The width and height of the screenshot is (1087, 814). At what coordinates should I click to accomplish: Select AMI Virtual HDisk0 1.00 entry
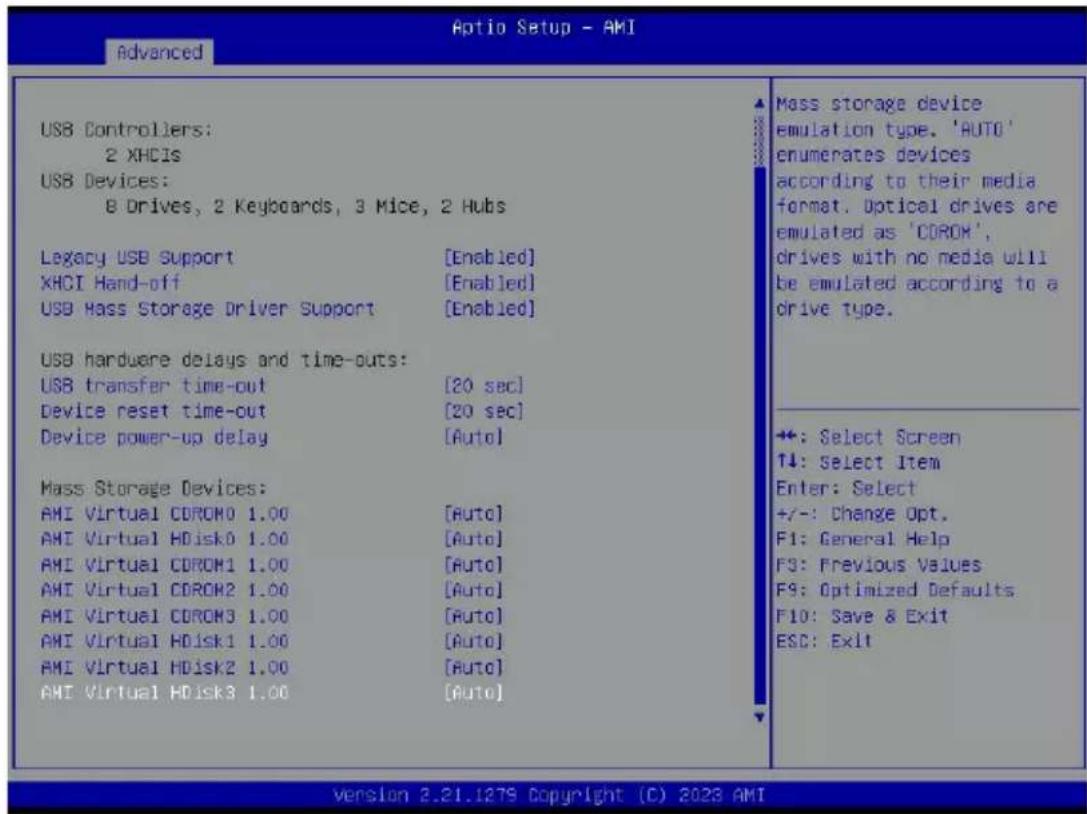coord(164,539)
